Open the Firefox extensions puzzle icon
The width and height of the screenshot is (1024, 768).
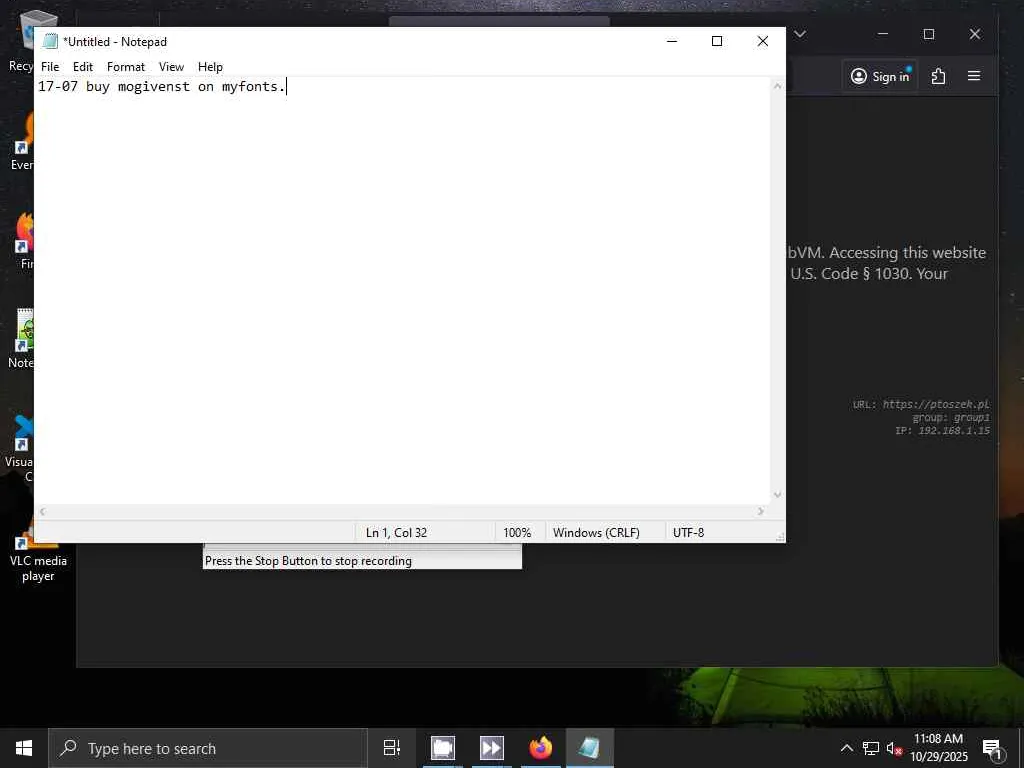pyautogui.click(x=938, y=76)
